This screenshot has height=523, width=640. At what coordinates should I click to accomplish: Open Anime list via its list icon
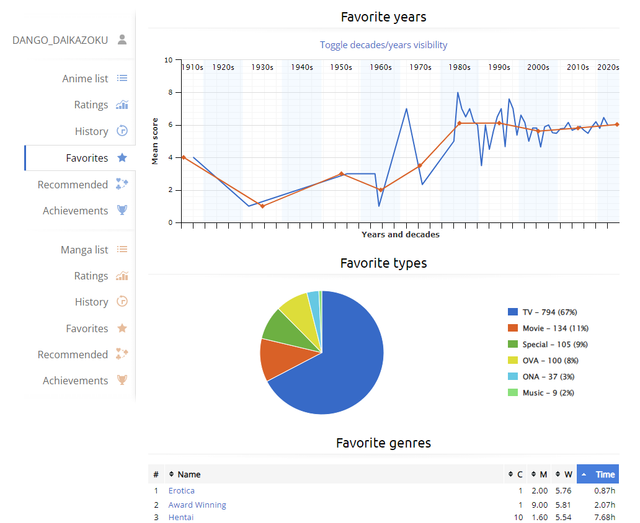click(122, 78)
